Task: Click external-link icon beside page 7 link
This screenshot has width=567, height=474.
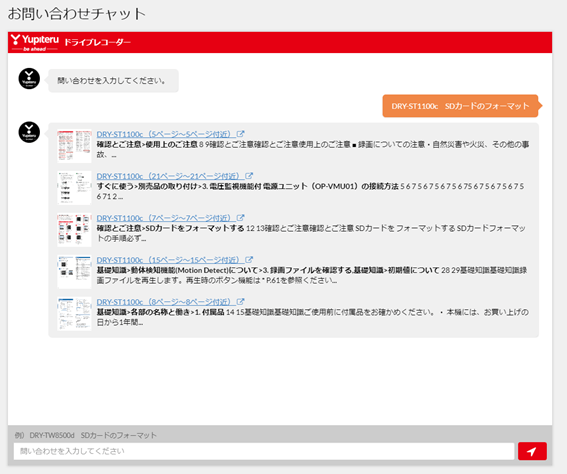Action: pos(240,218)
